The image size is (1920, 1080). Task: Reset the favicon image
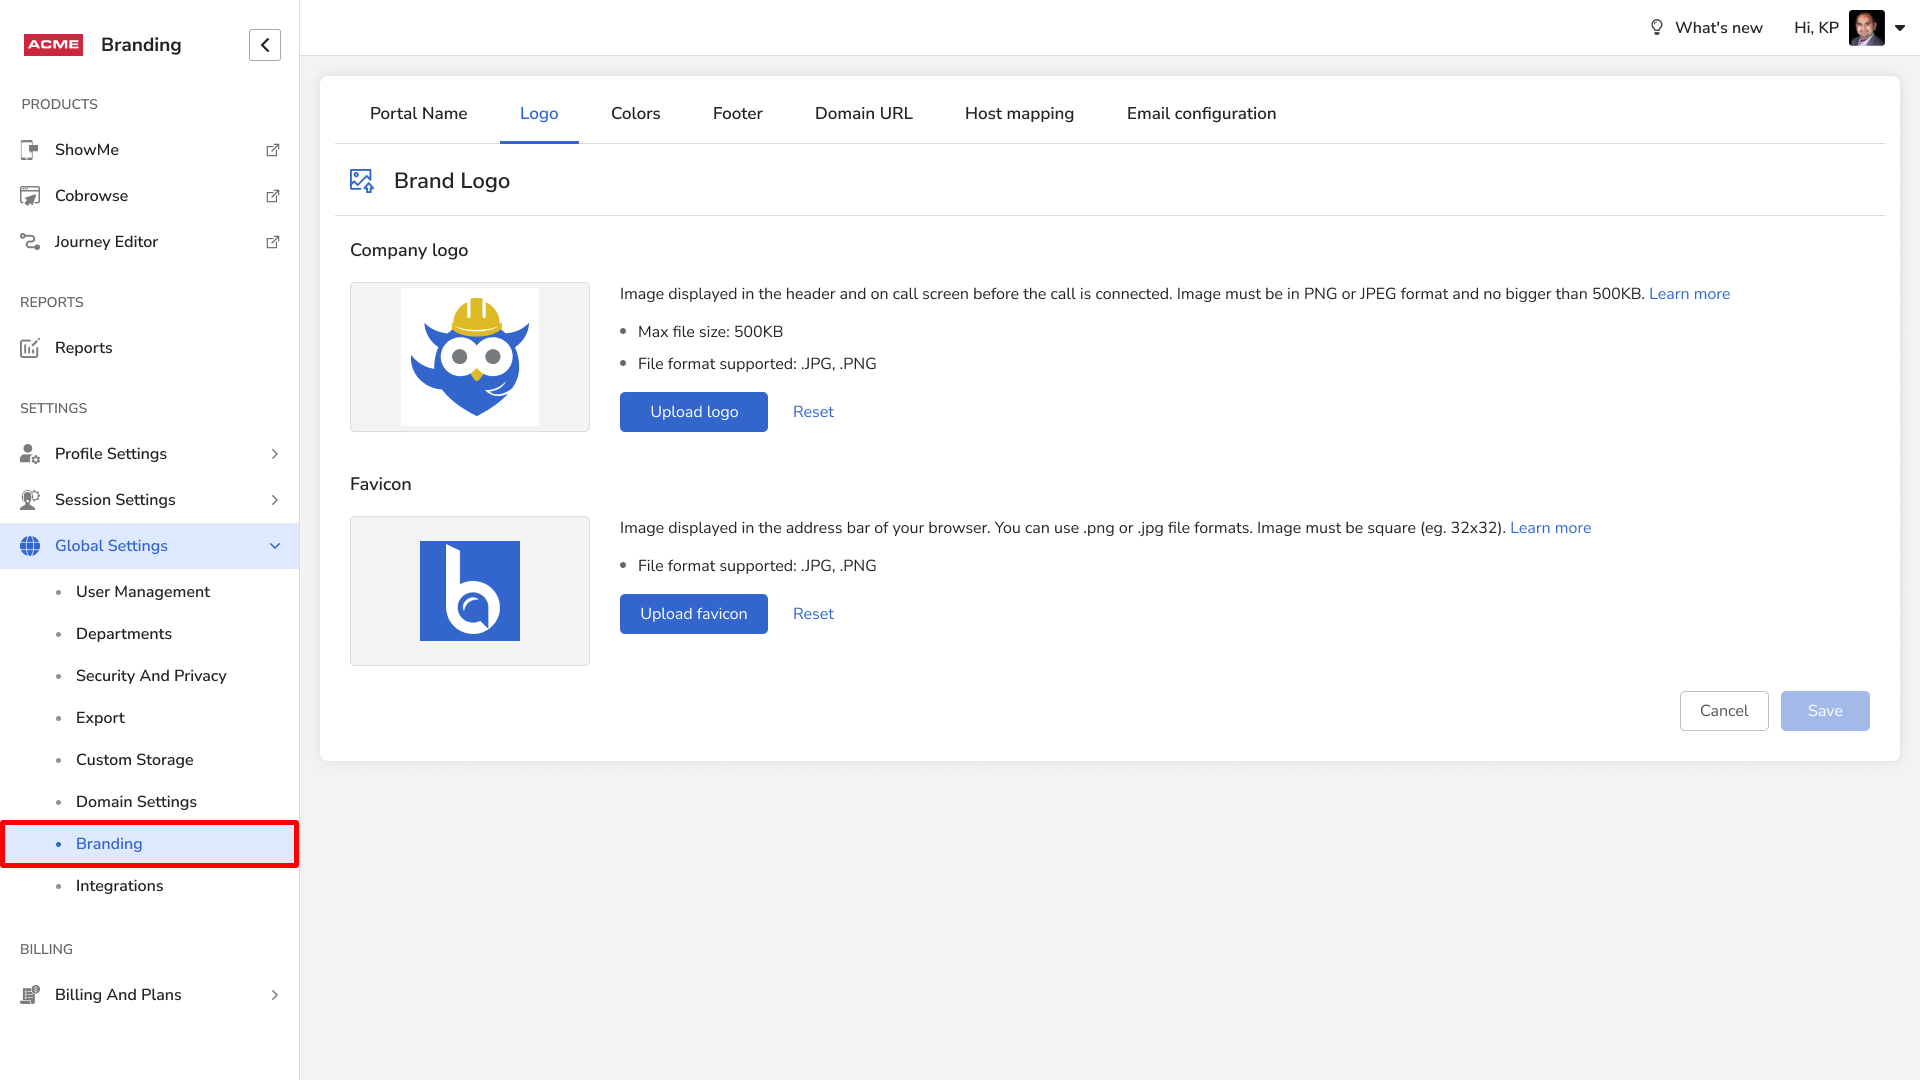813,614
